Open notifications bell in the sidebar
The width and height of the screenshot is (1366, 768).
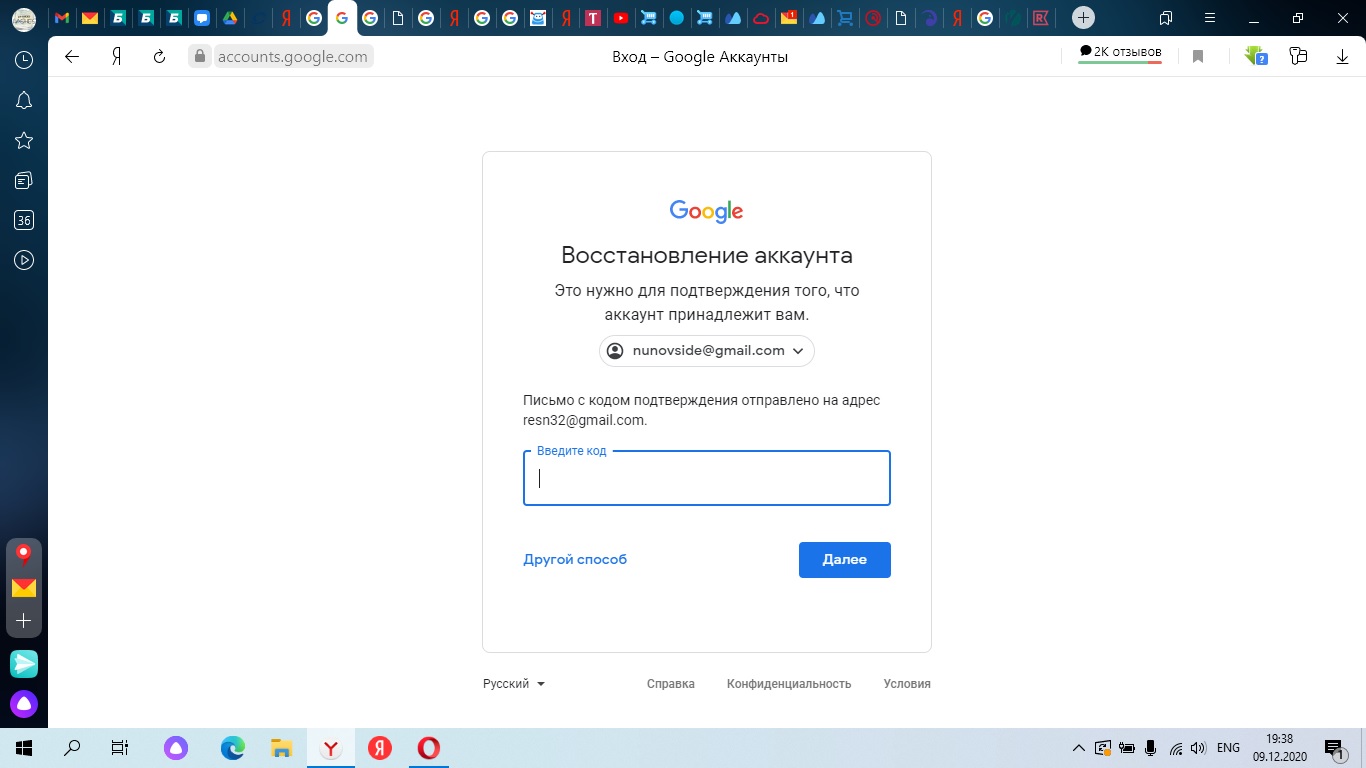tap(24, 100)
